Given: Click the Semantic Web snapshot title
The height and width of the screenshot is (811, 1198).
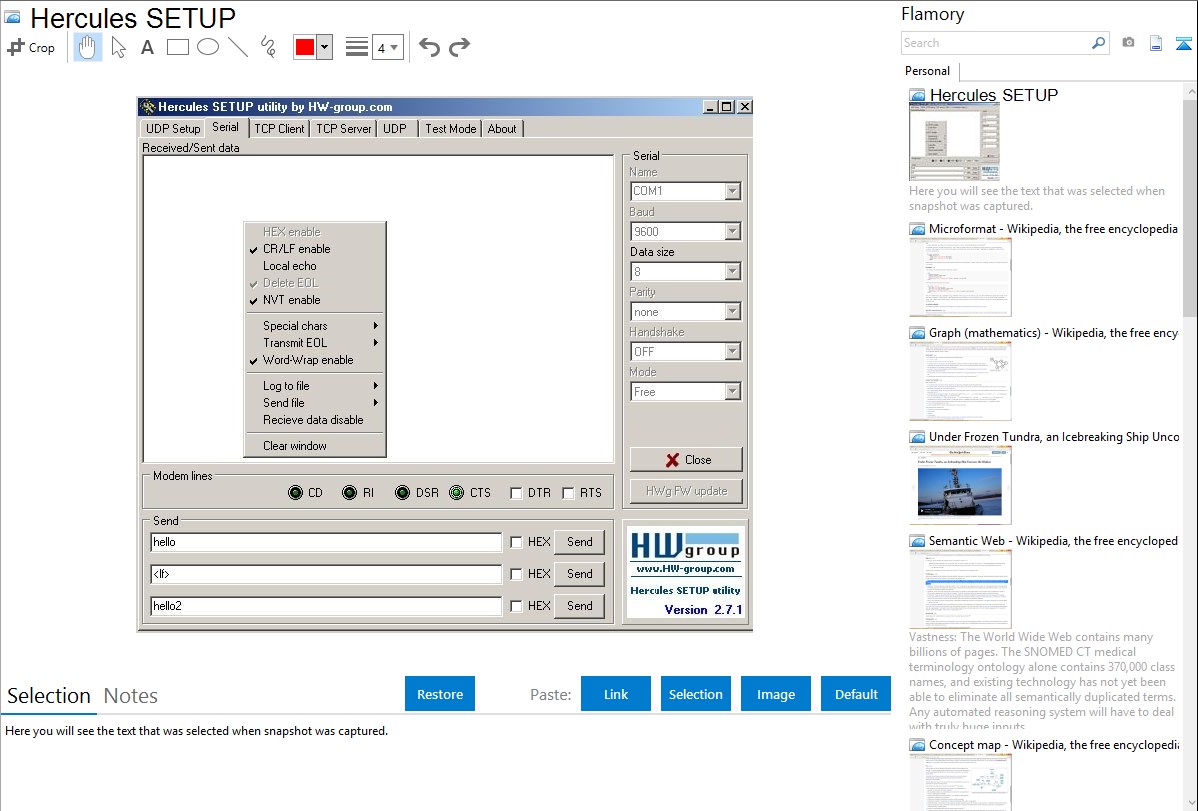Looking at the screenshot, I should click(1054, 540).
